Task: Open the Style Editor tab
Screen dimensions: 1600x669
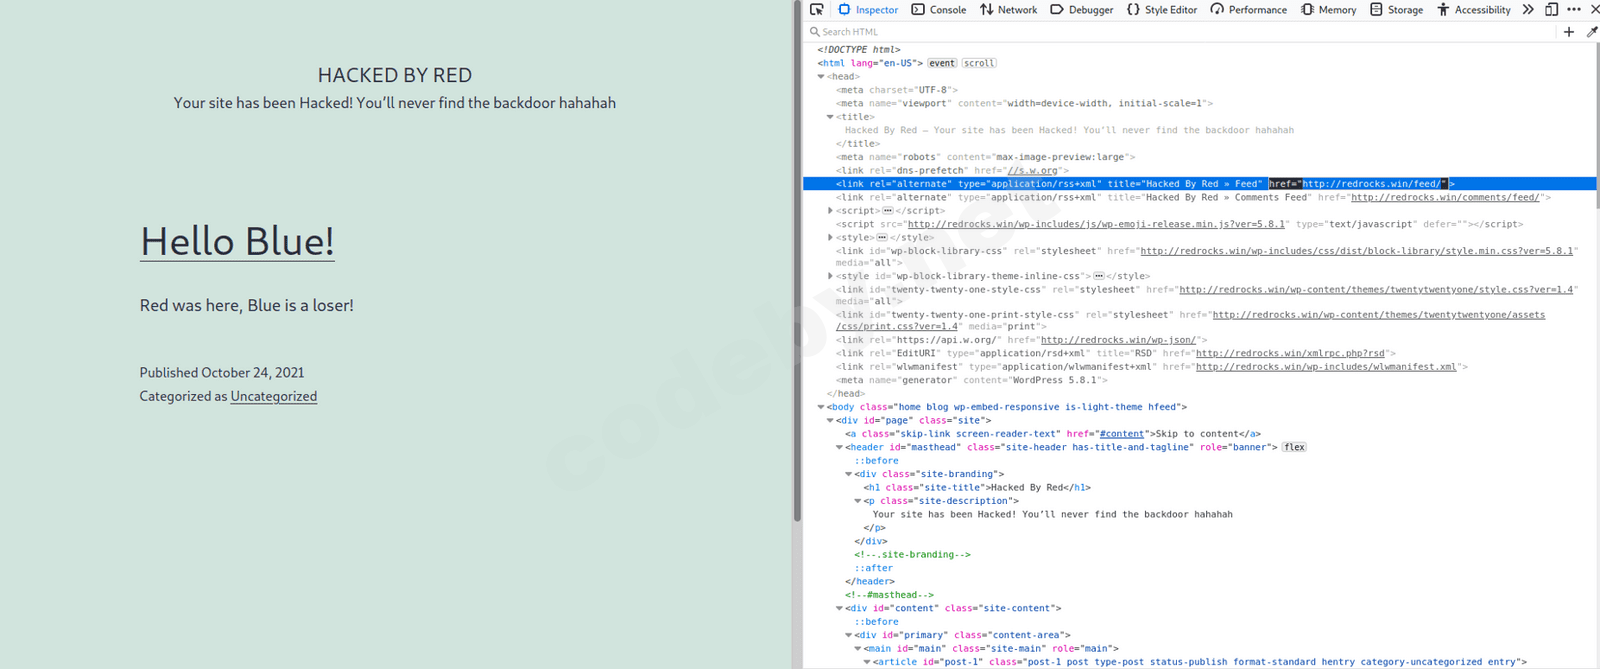Action: coord(1161,9)
